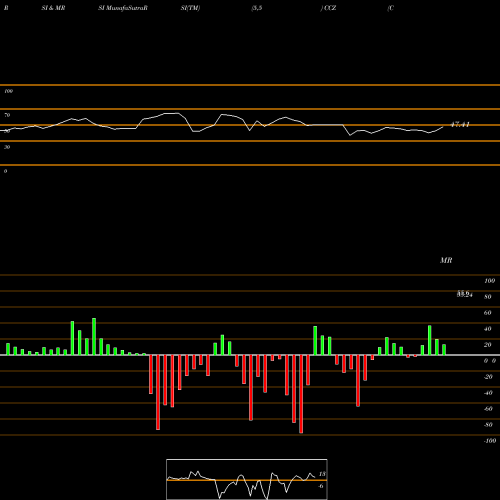Select the -20 label on MR axis

pos(488,377)
